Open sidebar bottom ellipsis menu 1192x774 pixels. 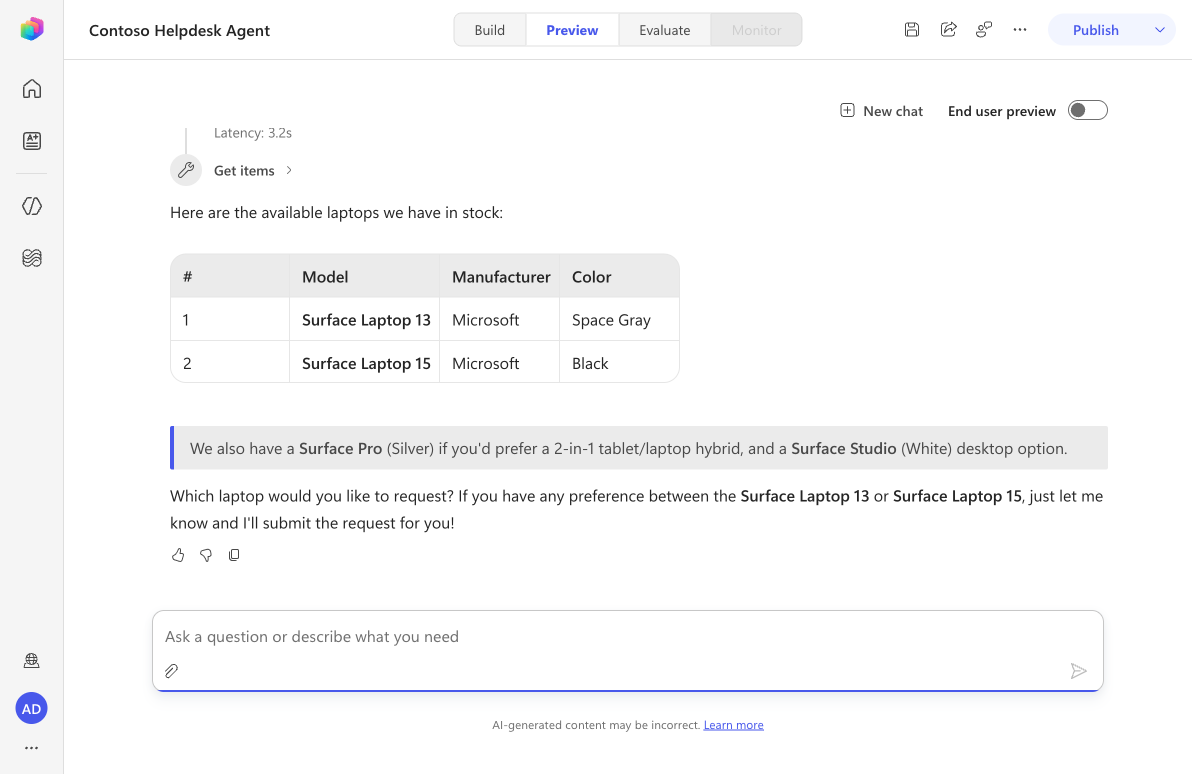(x=31, y=748)
